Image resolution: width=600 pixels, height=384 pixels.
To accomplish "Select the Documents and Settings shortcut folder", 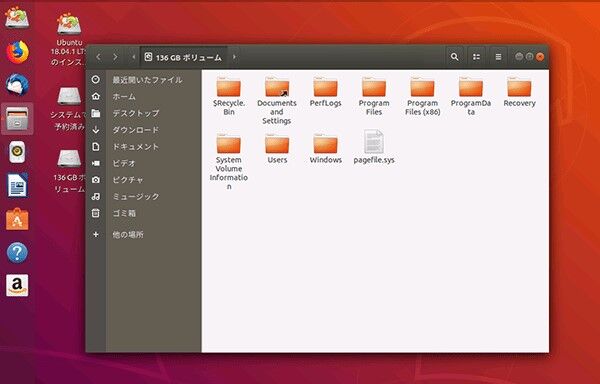I will tap(277, 101).
